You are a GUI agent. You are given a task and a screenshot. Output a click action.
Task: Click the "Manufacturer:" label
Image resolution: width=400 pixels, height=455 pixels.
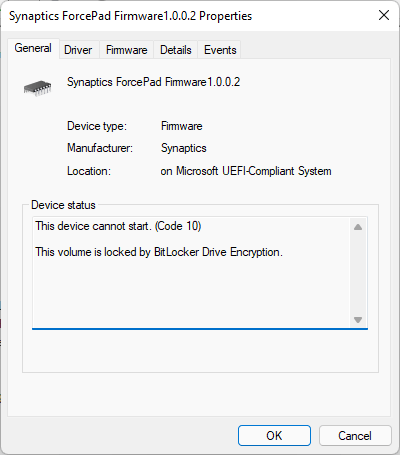(100, 148)
